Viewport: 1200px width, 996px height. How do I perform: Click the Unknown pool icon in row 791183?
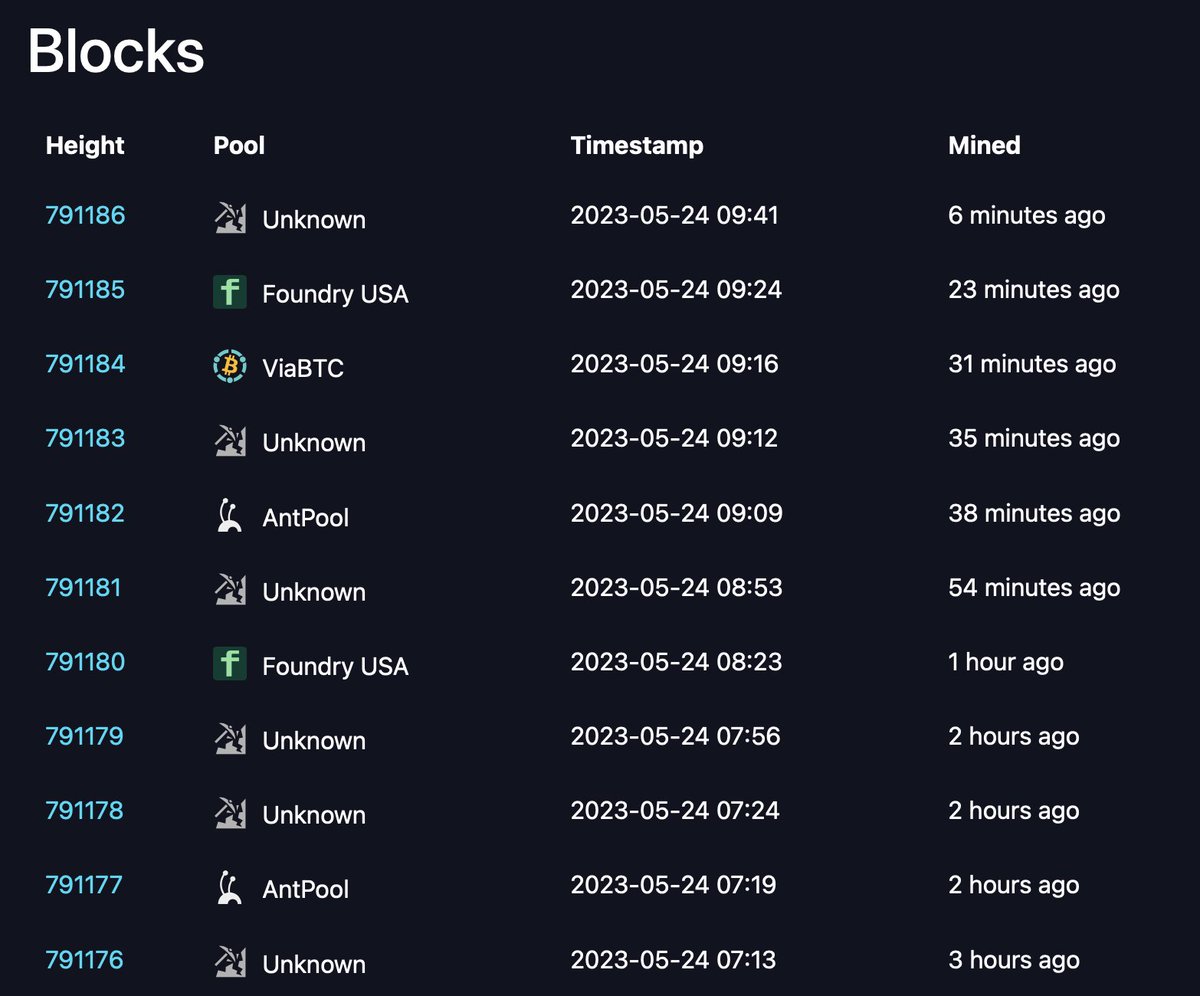230,441
